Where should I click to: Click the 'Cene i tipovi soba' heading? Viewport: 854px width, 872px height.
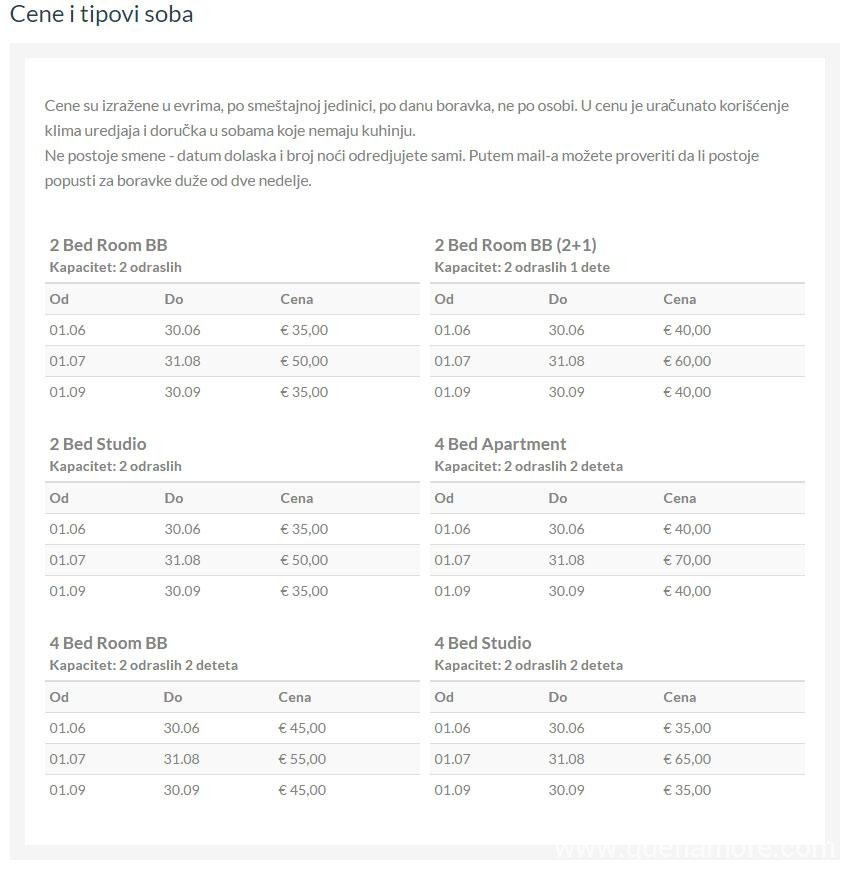pyautogui.click(x=101, y=15)
